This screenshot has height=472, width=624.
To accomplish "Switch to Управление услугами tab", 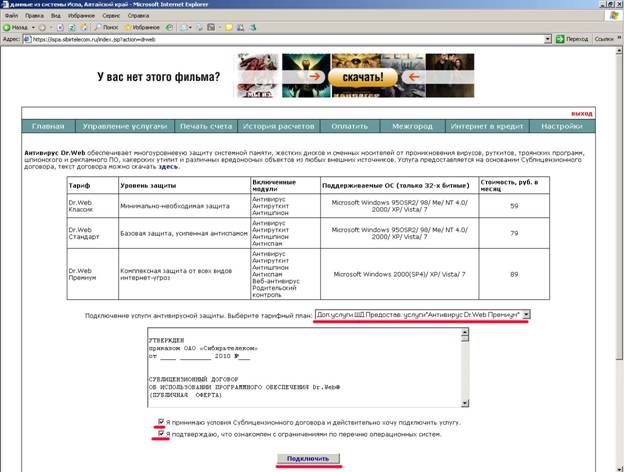I will coord(125,126).
